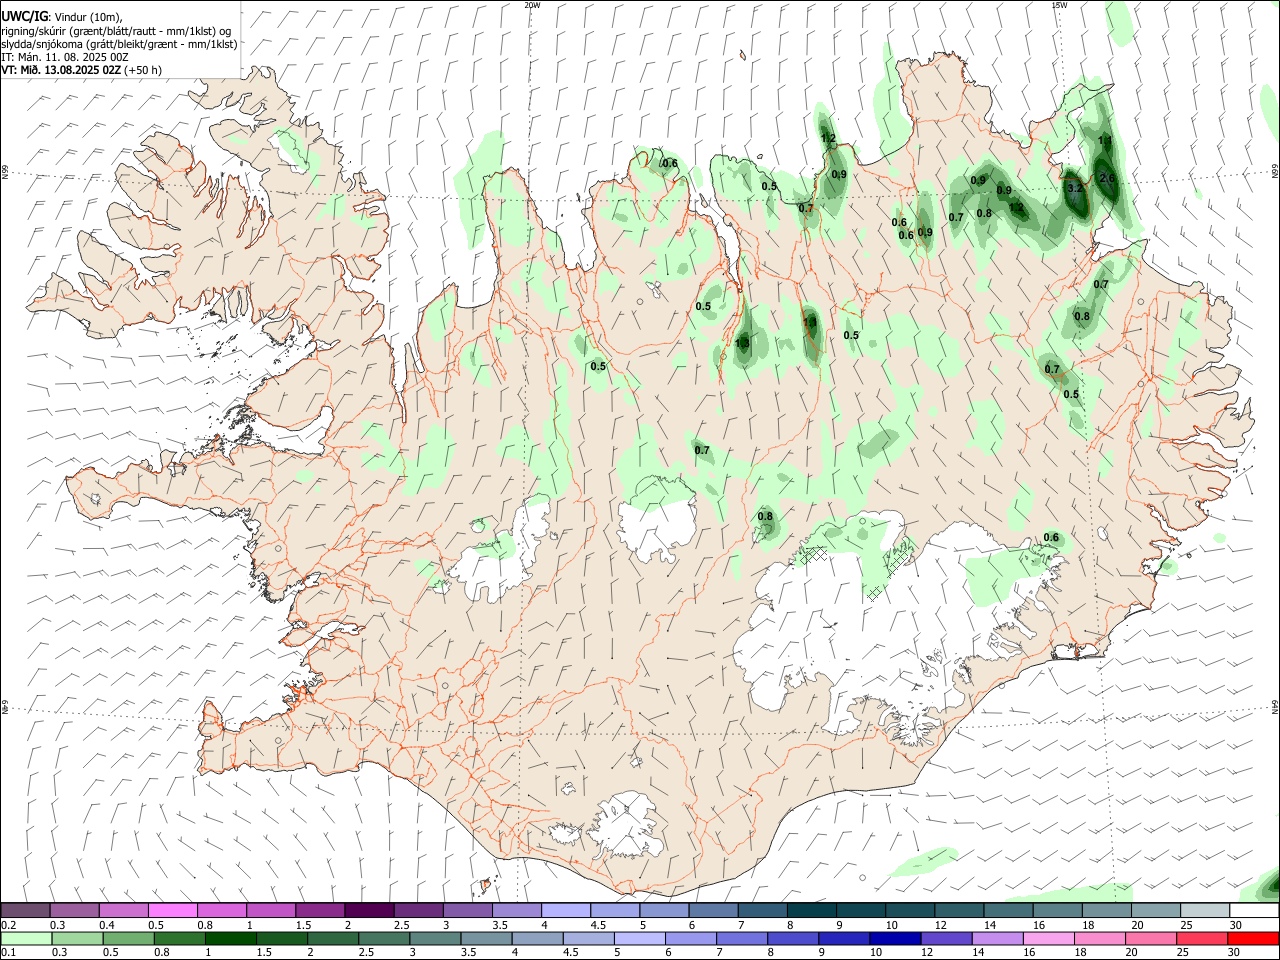Pick the pale gray swatch labeled 25 in upper legend row
The image size is (1280, 960).
[1204, 910]
